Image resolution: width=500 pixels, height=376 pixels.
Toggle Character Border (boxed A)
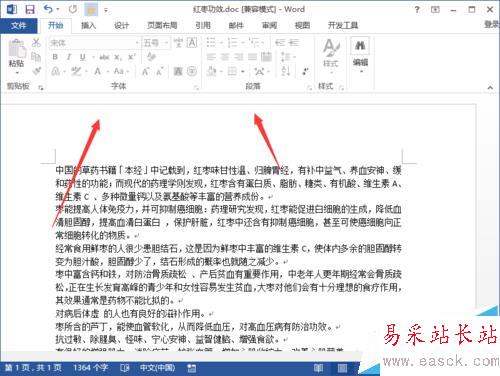click(192, 43)
